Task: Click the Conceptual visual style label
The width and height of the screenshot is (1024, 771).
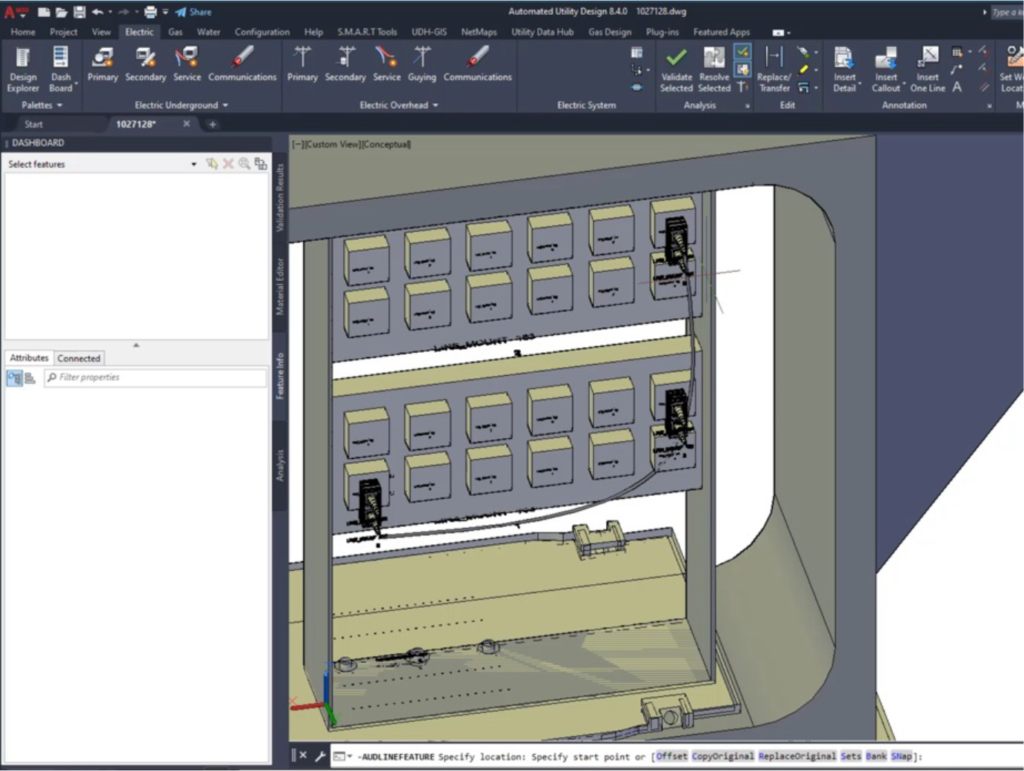Action: click(387, 144)
